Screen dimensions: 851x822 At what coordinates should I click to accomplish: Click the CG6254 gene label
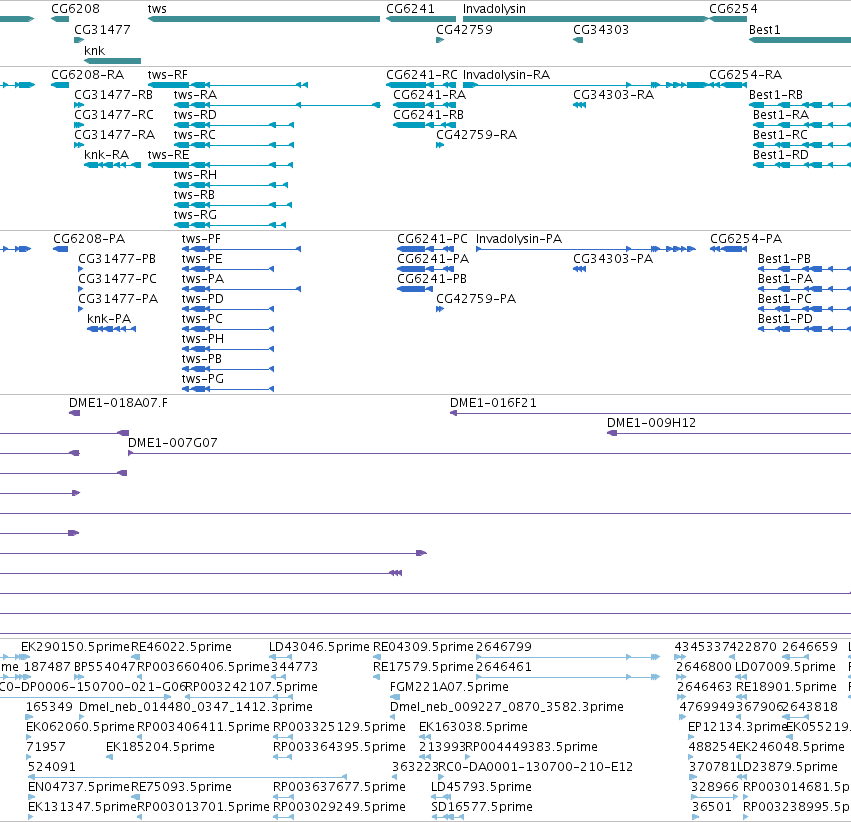[733, 9]
